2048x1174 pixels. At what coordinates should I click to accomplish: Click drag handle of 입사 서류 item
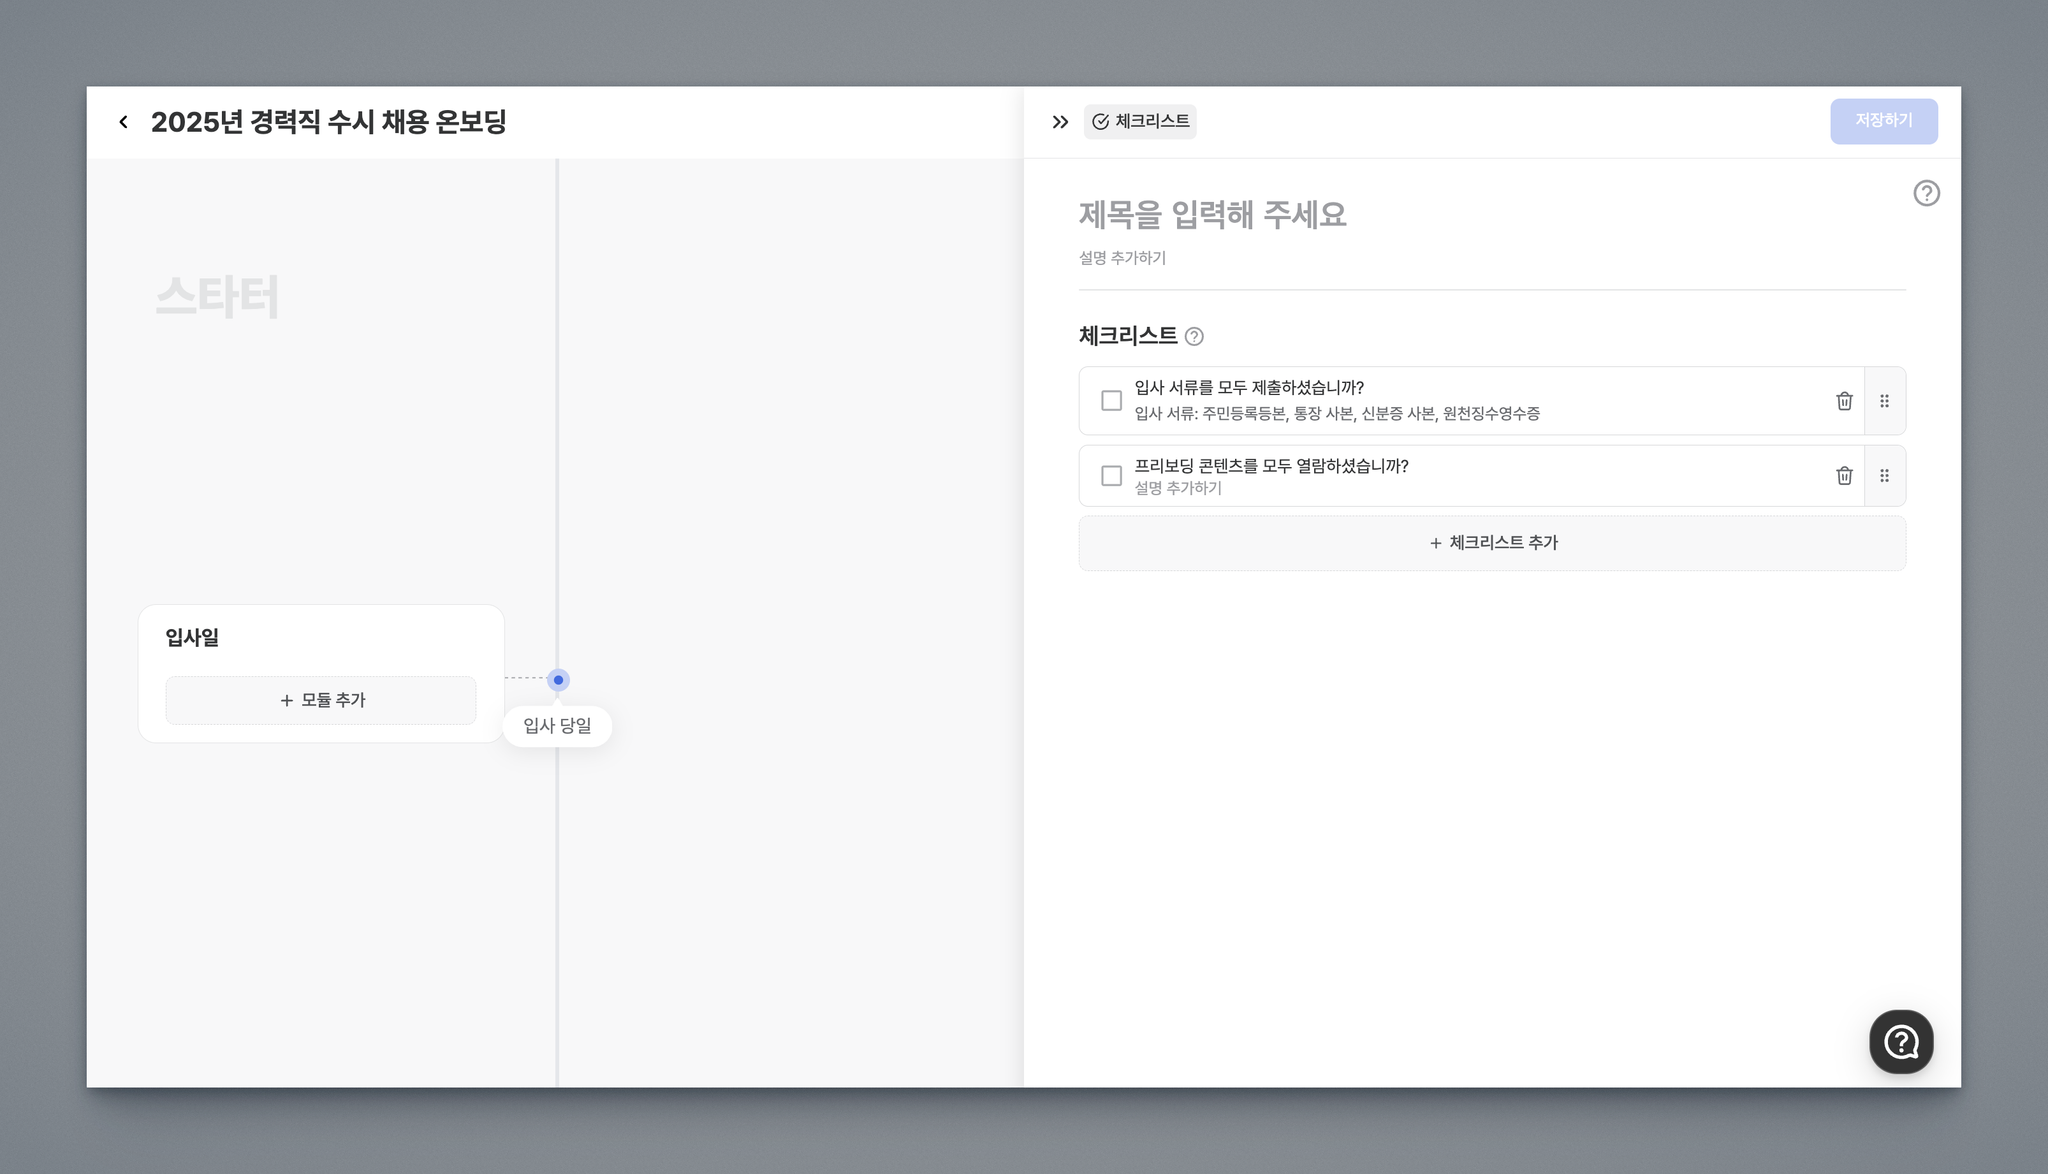coord(1884,401)
